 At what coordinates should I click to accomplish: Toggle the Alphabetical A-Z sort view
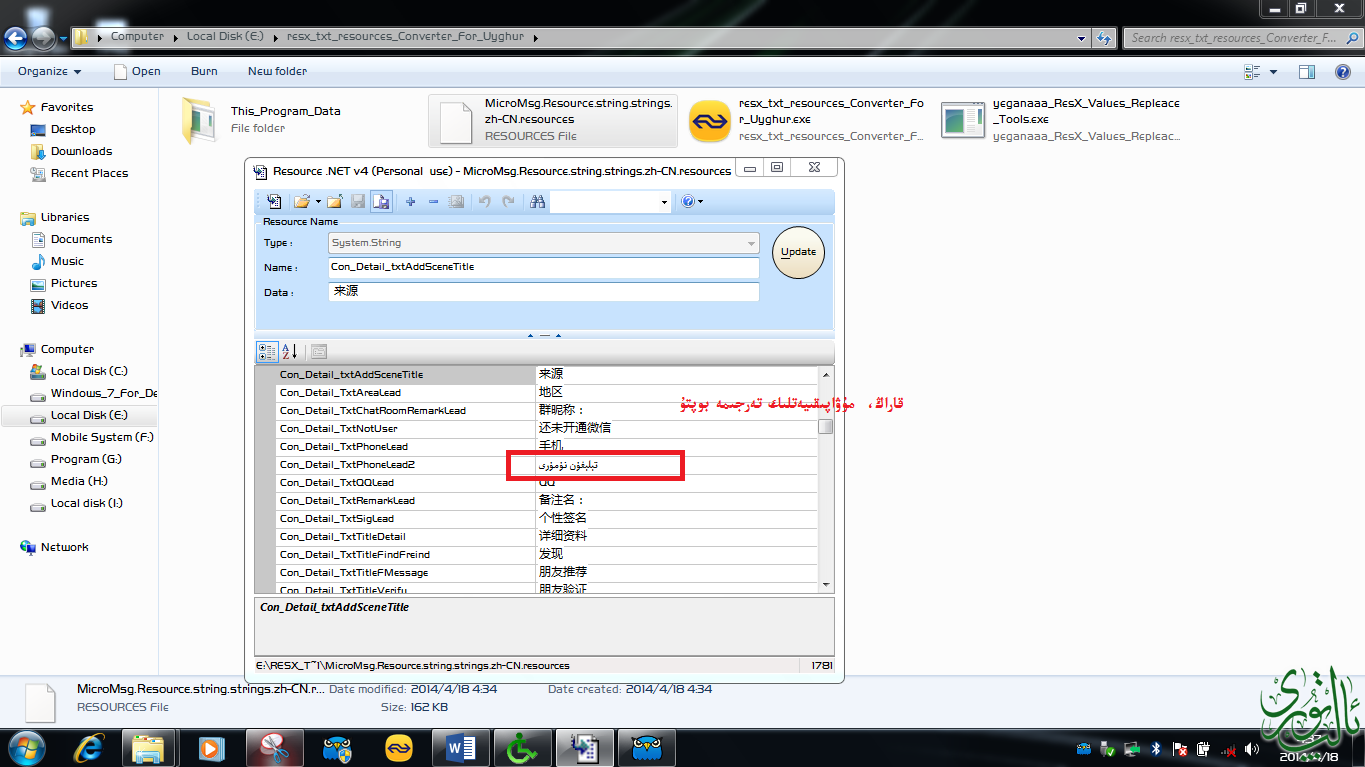289,351
